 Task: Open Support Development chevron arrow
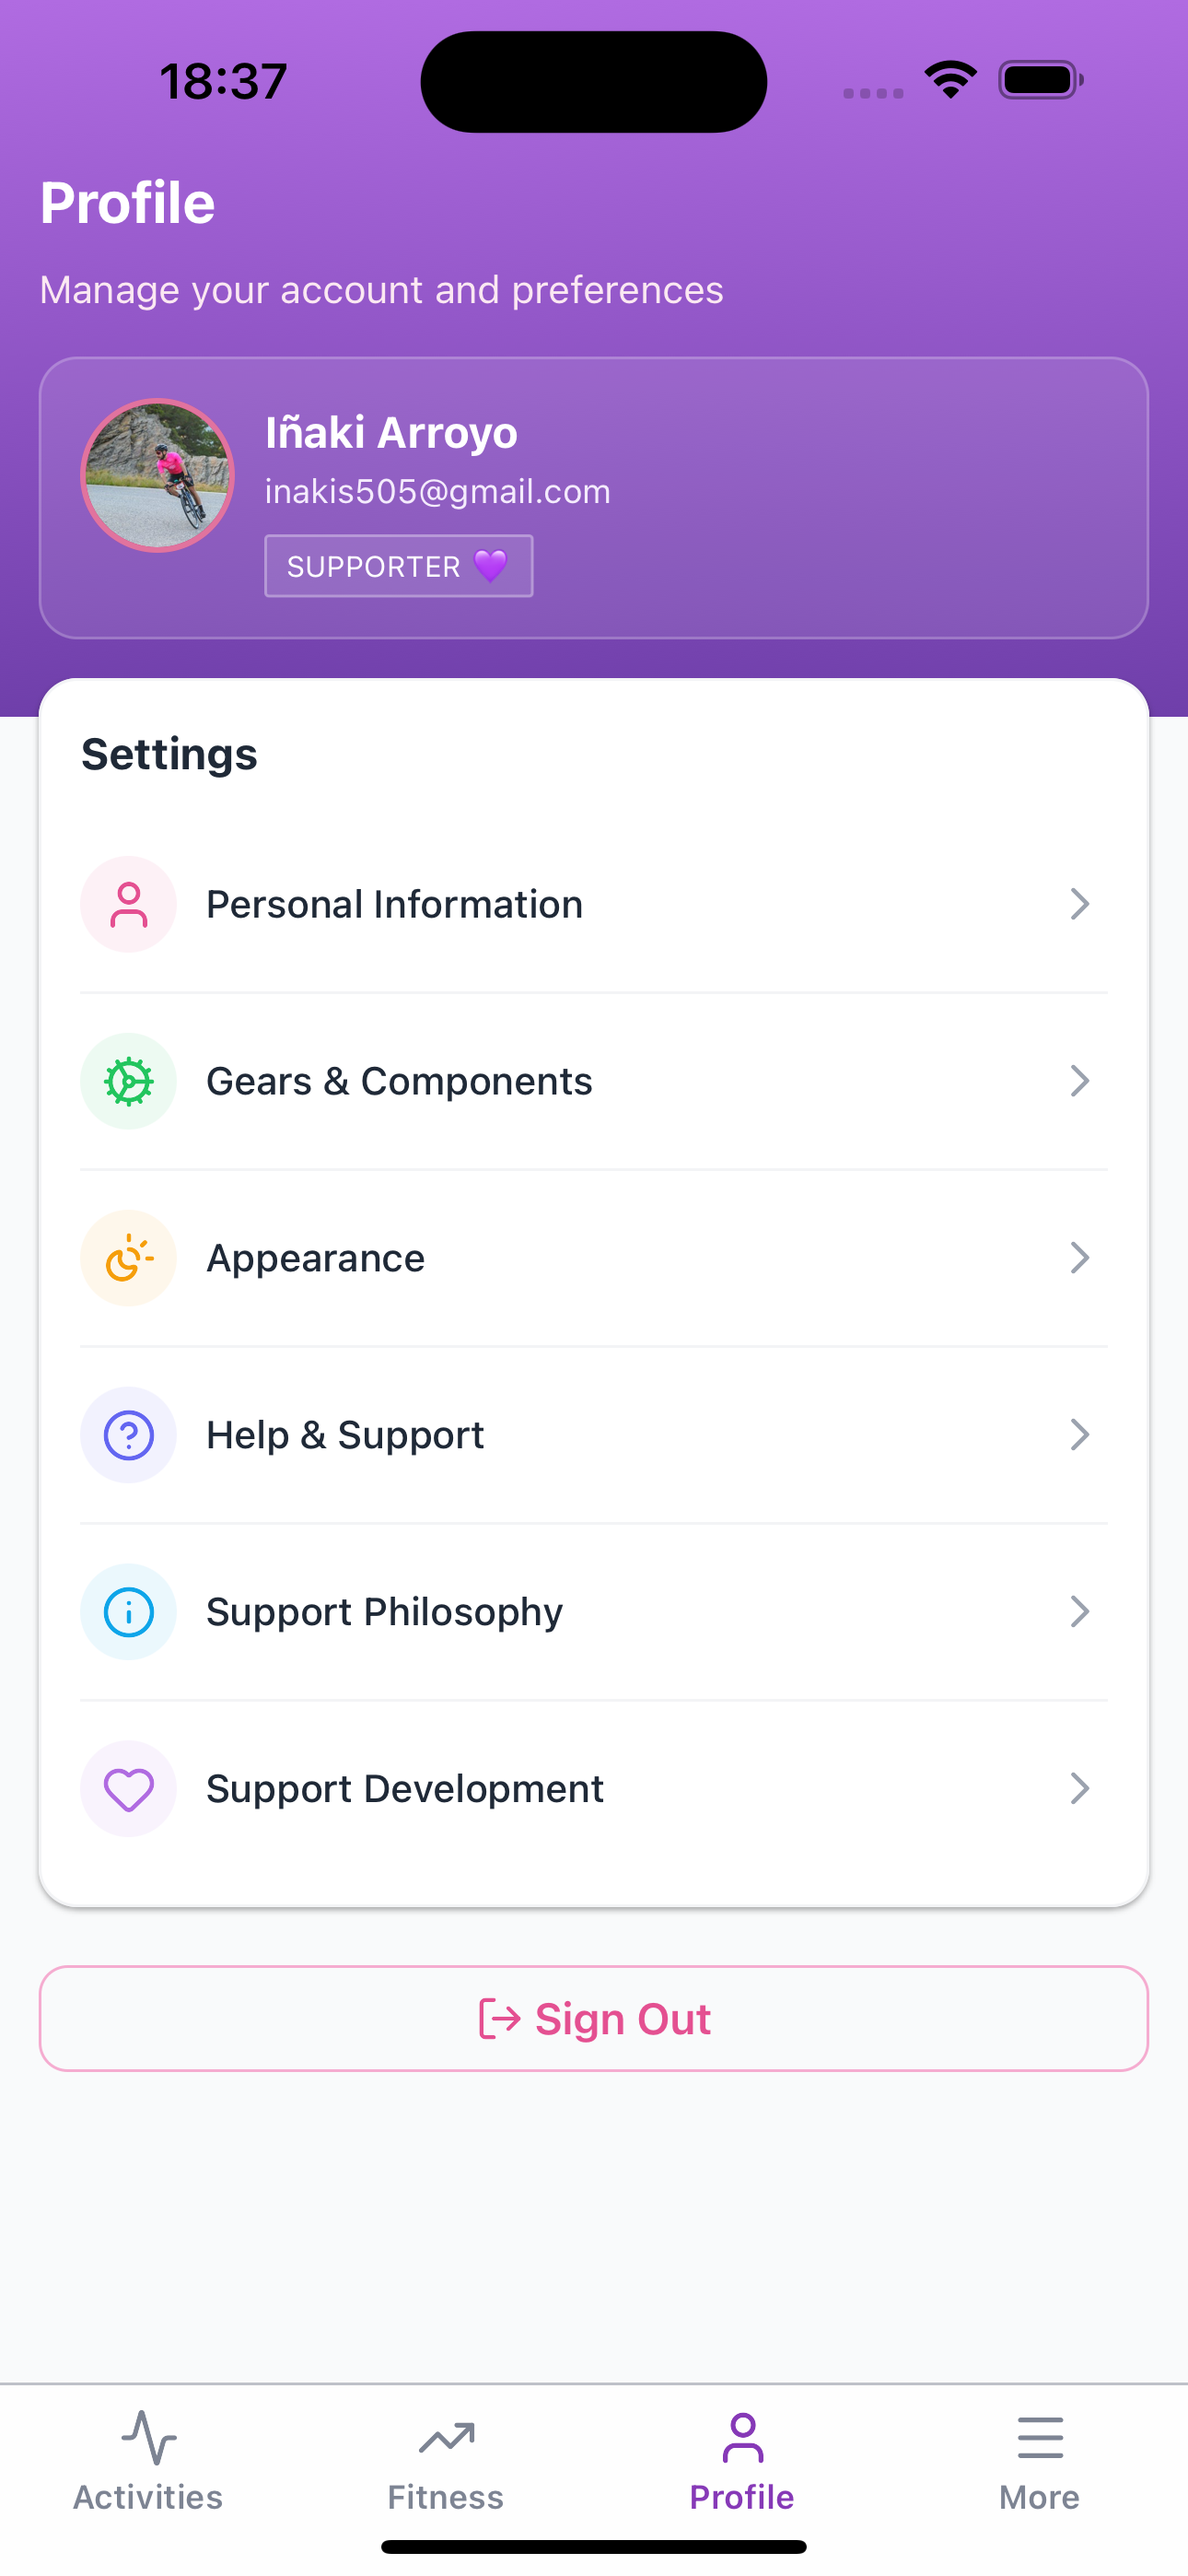pyautogui.click(x=1079, y=1789)
